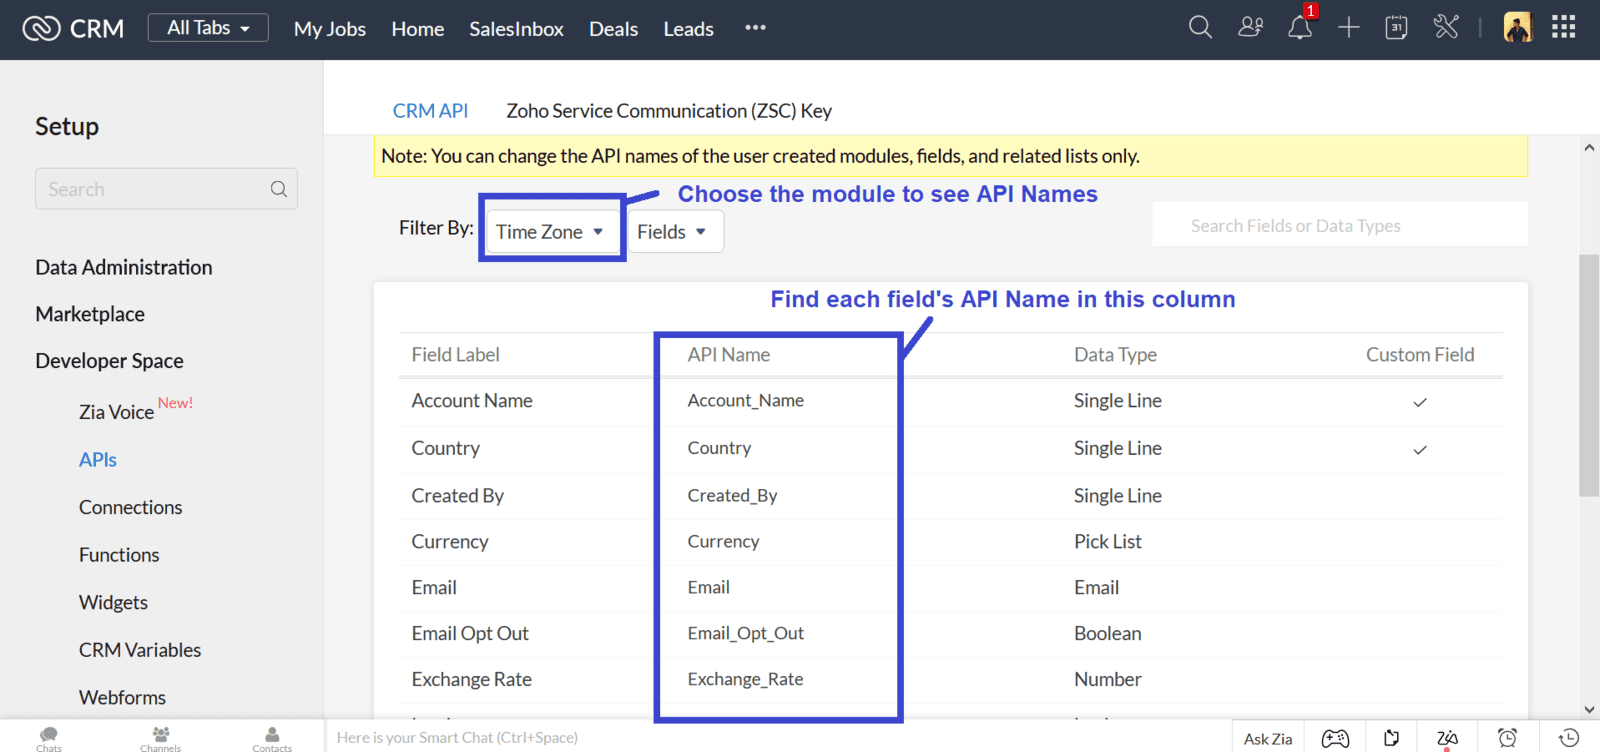This screenshot has height=752, width=1600.
Task: Open Connections setup link
Action: (131, 507)
